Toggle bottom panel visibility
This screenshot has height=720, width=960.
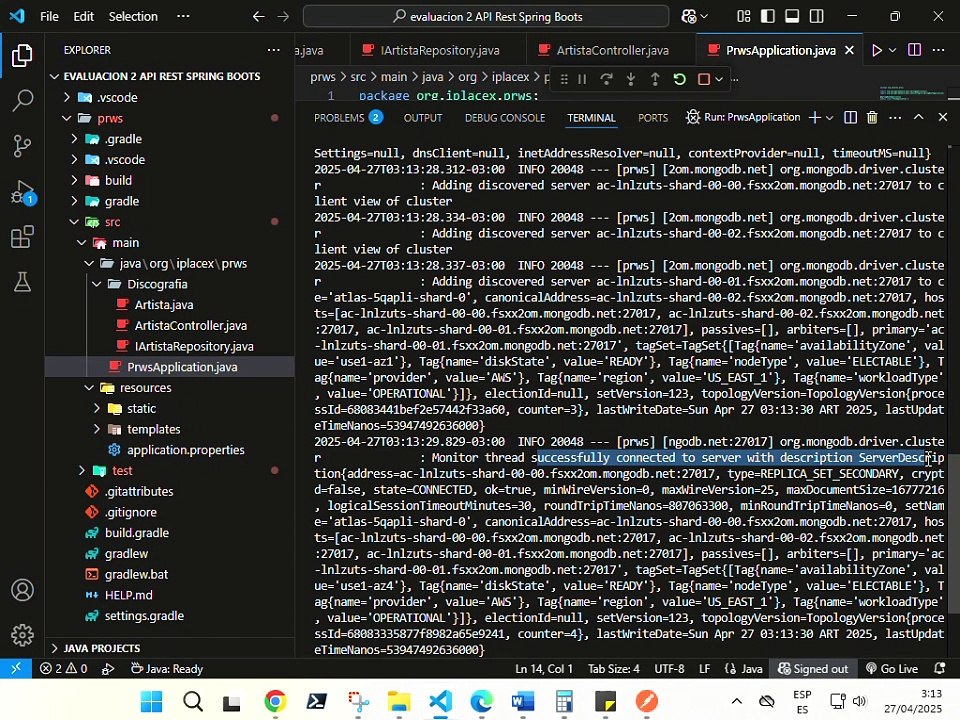(x=792, y=17)
